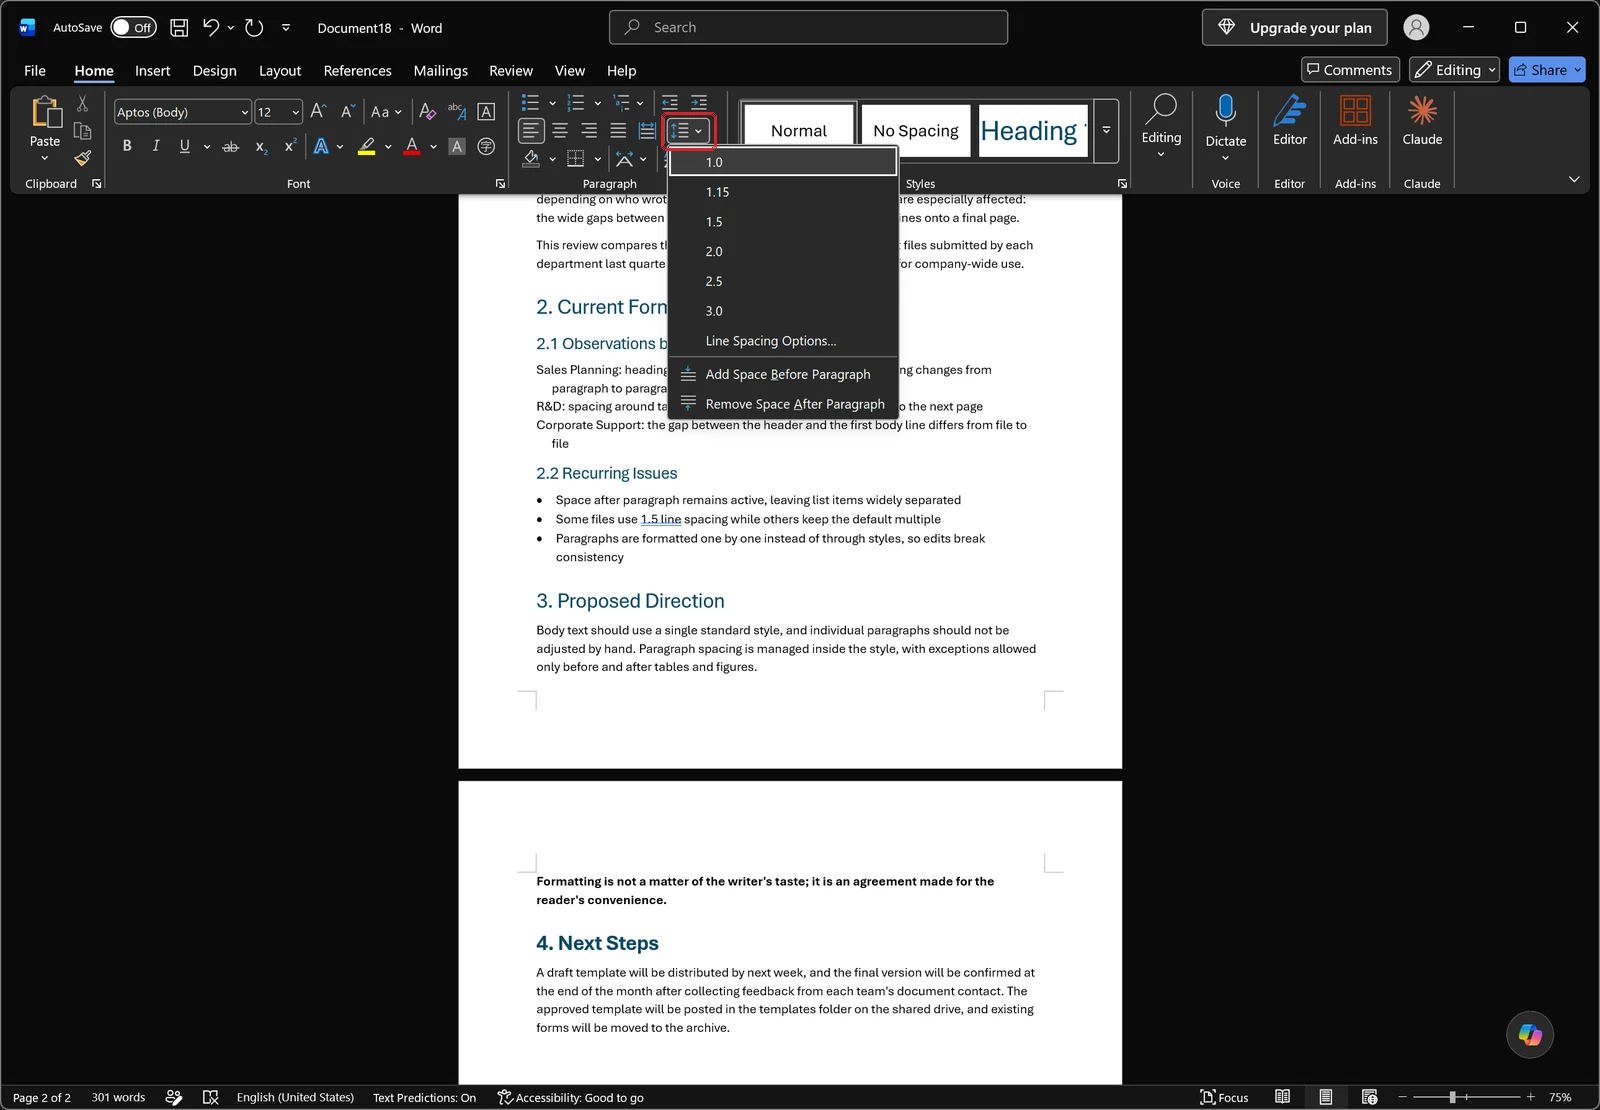Expand the bullets list dropdown arrow
This screenshot has height=1110, width=1600.
click(552, 103)
